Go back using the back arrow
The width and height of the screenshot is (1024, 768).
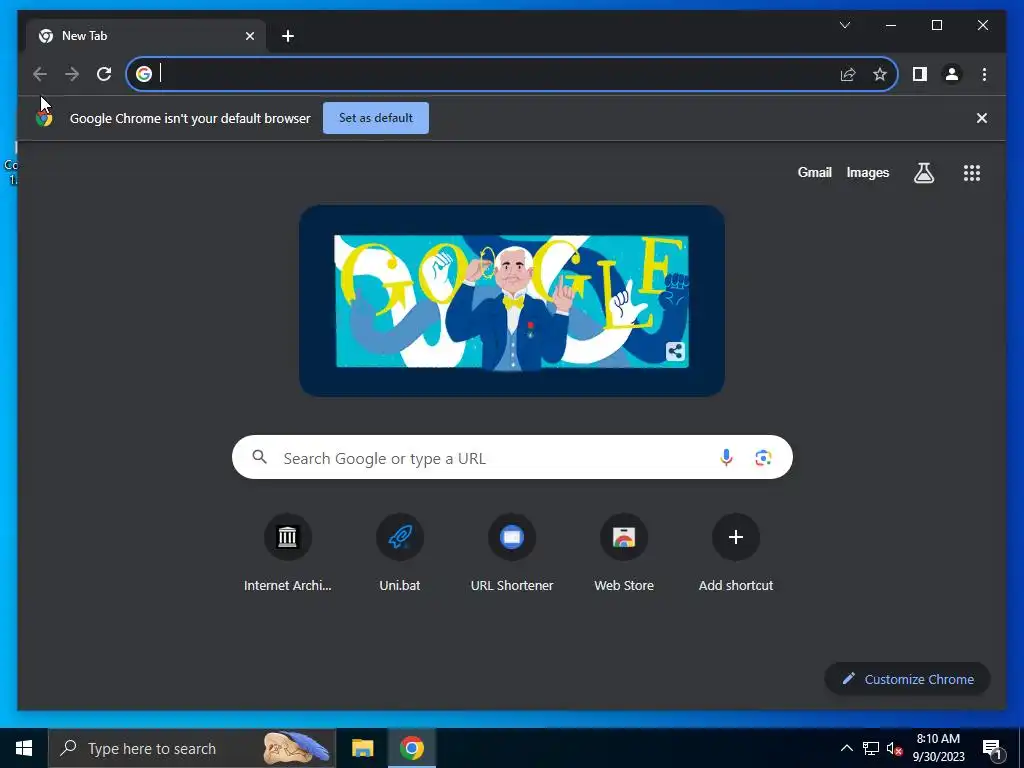(40, 74)
